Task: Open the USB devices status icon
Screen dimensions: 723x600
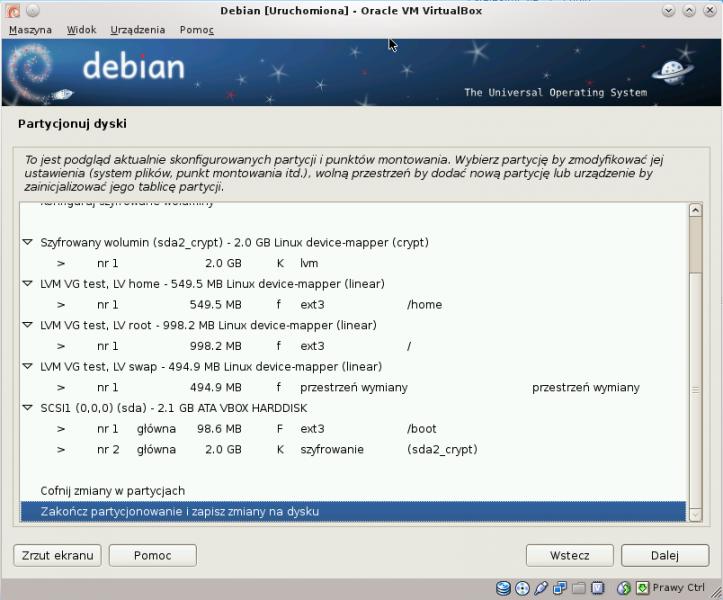Action: (x=541, y=588)
